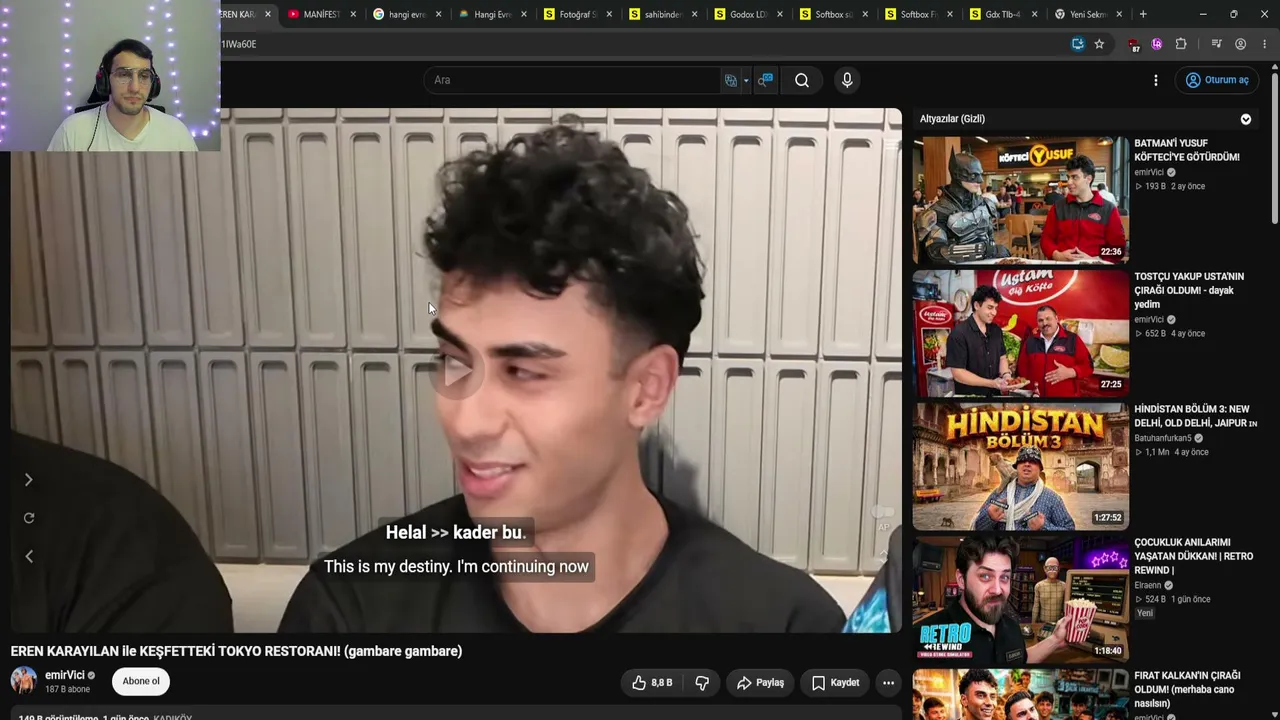This screenshot has height=720, width=1280.
Task: Click the red extension icon with badge
Action: (1133, 45)
